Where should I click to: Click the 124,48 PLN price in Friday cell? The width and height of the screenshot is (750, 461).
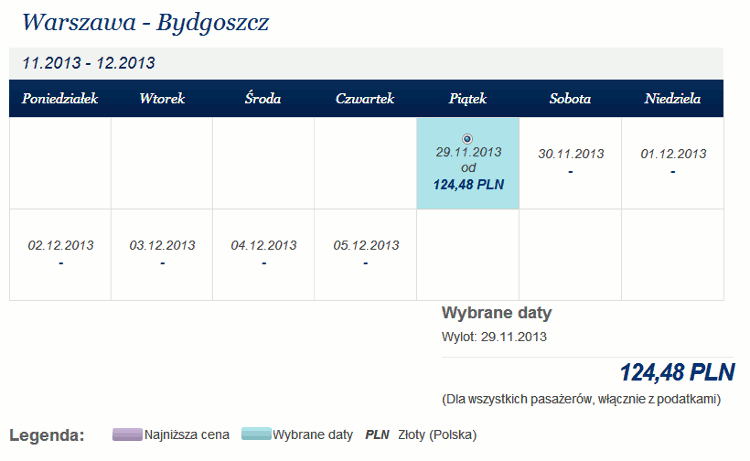pyautogui.click(x=468, y=185)
